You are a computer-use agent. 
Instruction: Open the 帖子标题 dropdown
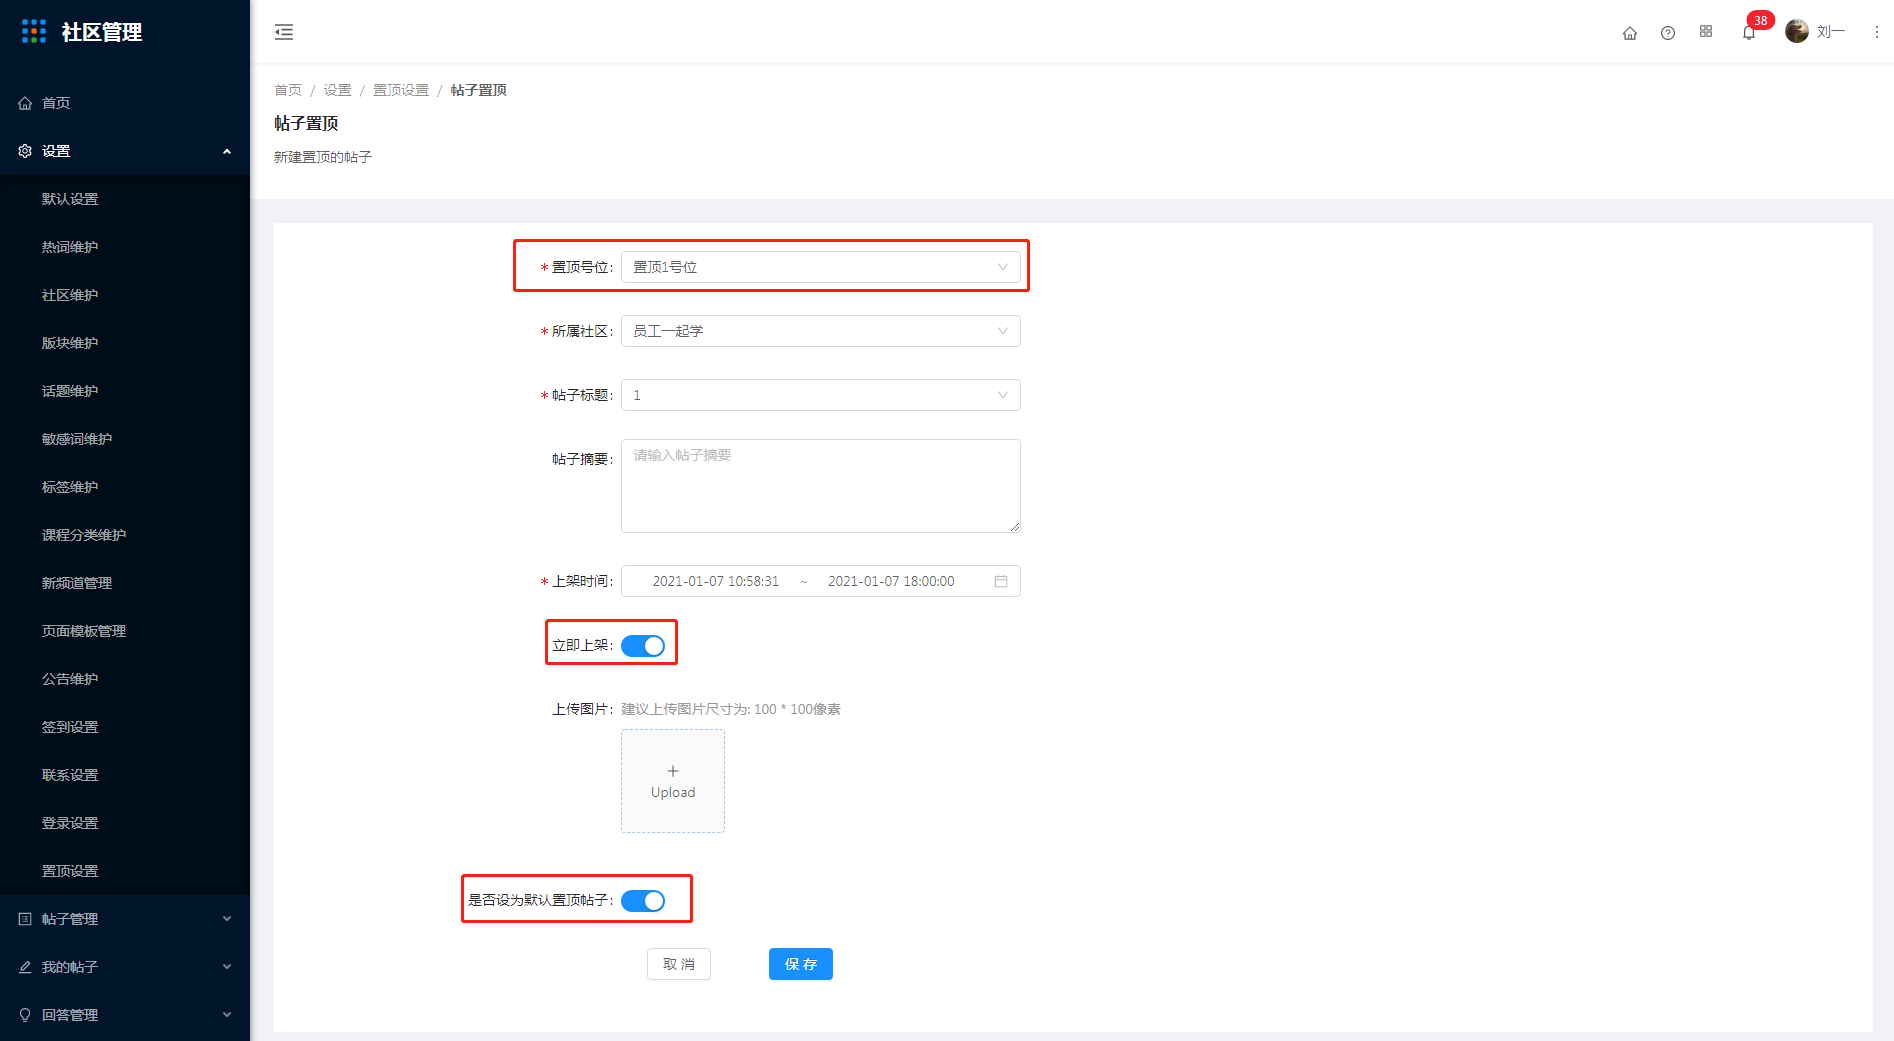821,395
